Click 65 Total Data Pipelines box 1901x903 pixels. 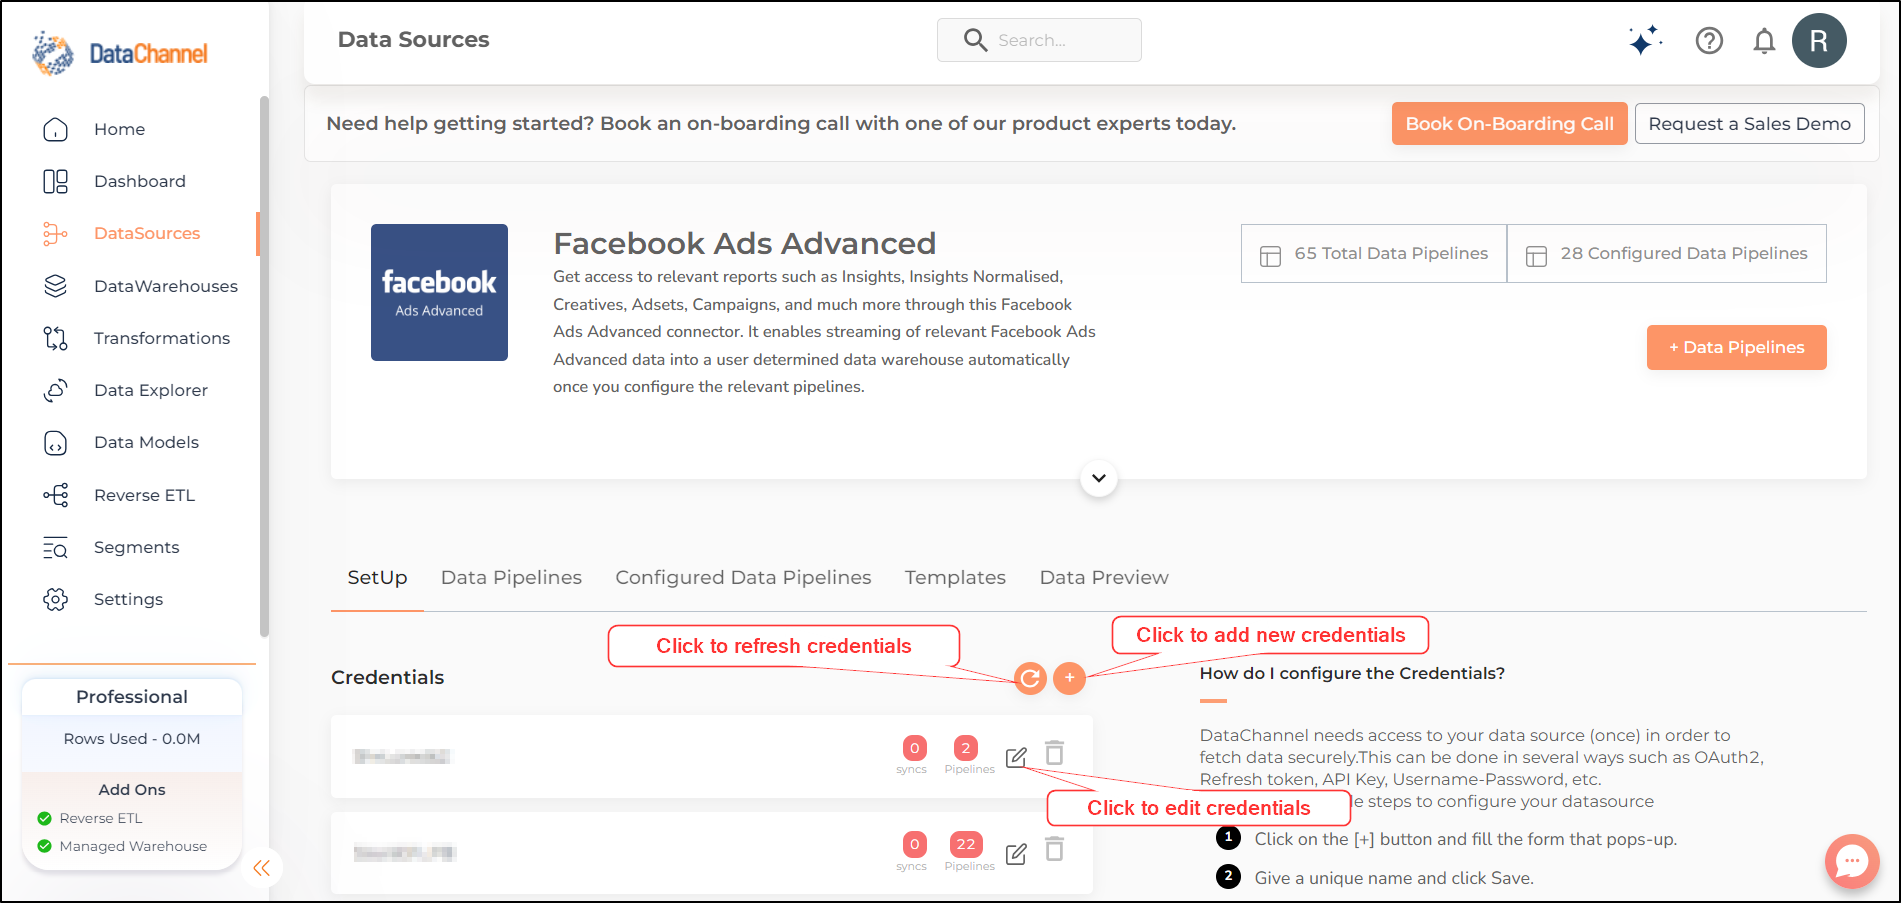pos(1374,254)
